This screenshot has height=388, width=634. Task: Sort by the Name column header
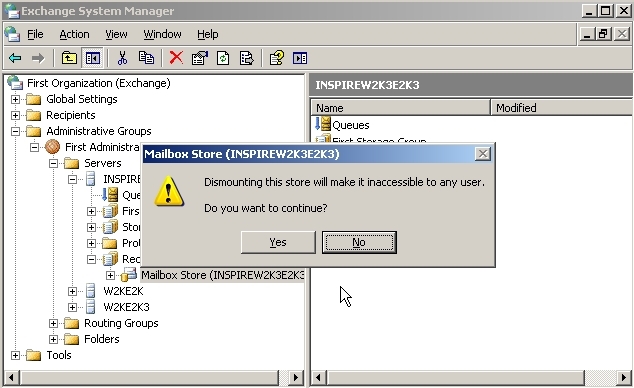[400, 108]
